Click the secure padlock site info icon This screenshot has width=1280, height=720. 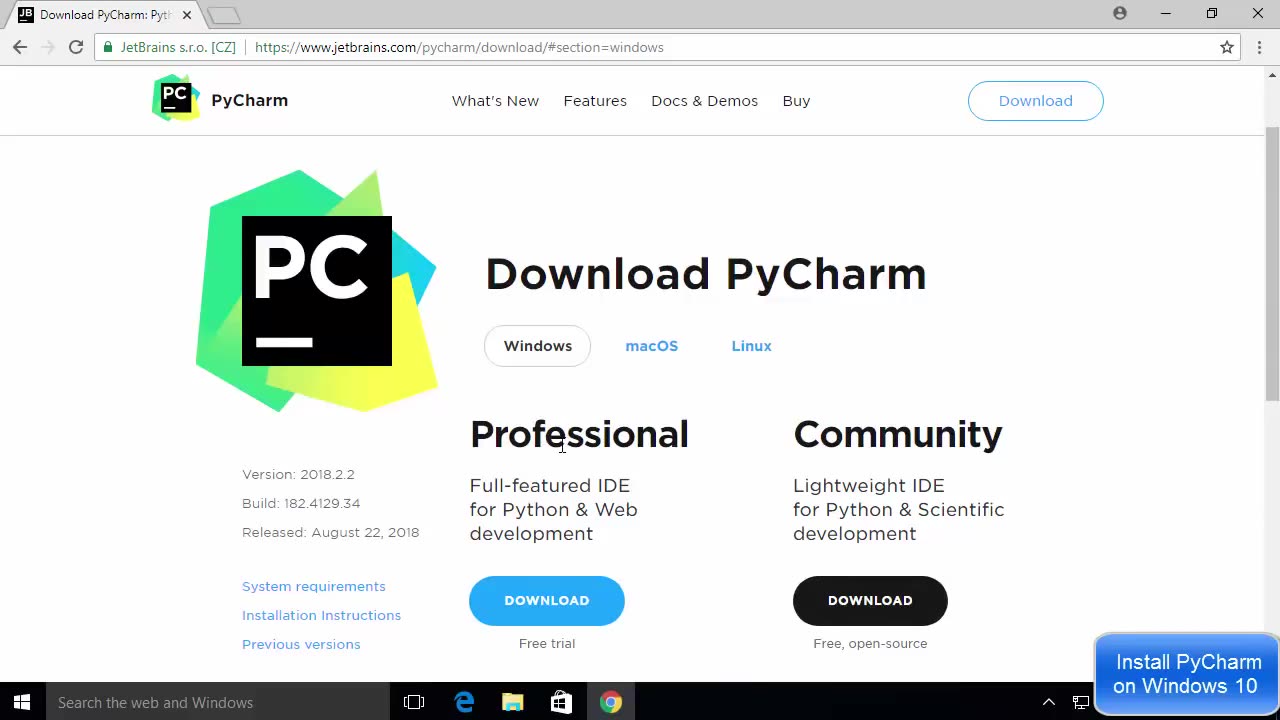(x=108, y=47)
